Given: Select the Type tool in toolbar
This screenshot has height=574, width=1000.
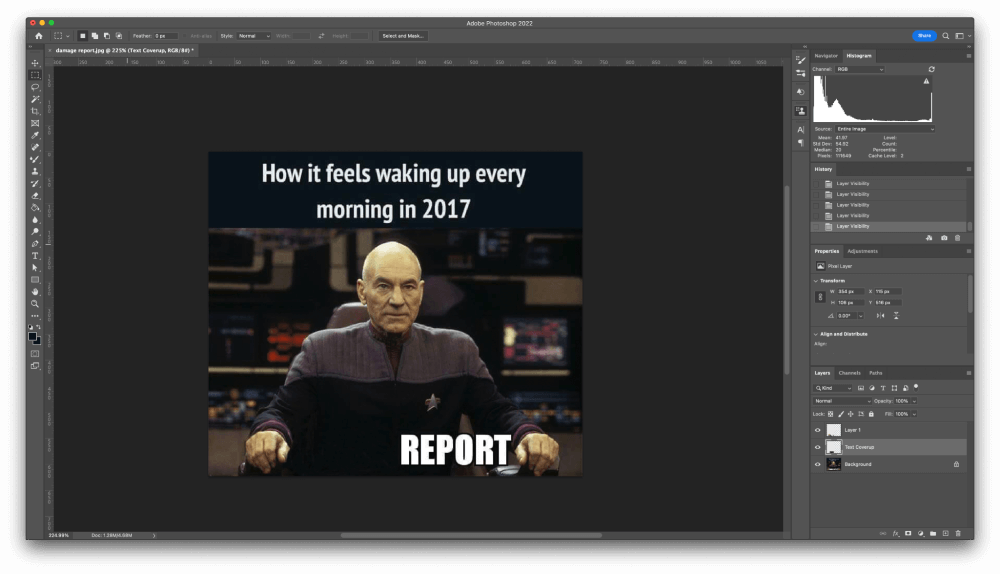Looking at the screenshot, I should (35, 255).
